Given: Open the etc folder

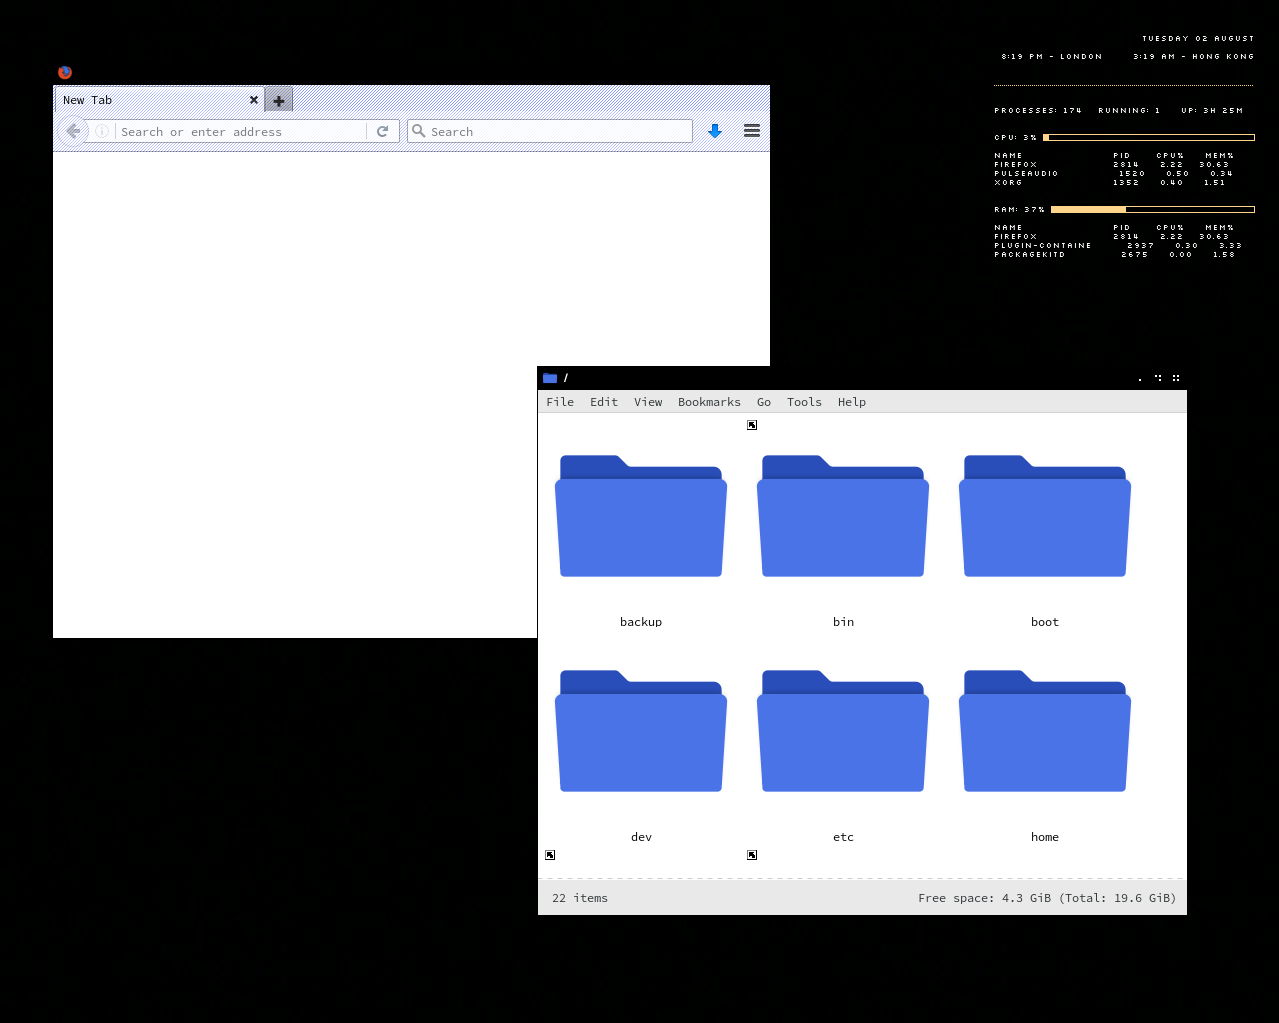Looking at the screenshot, I should pyautogui.click(x=842, y=730).
